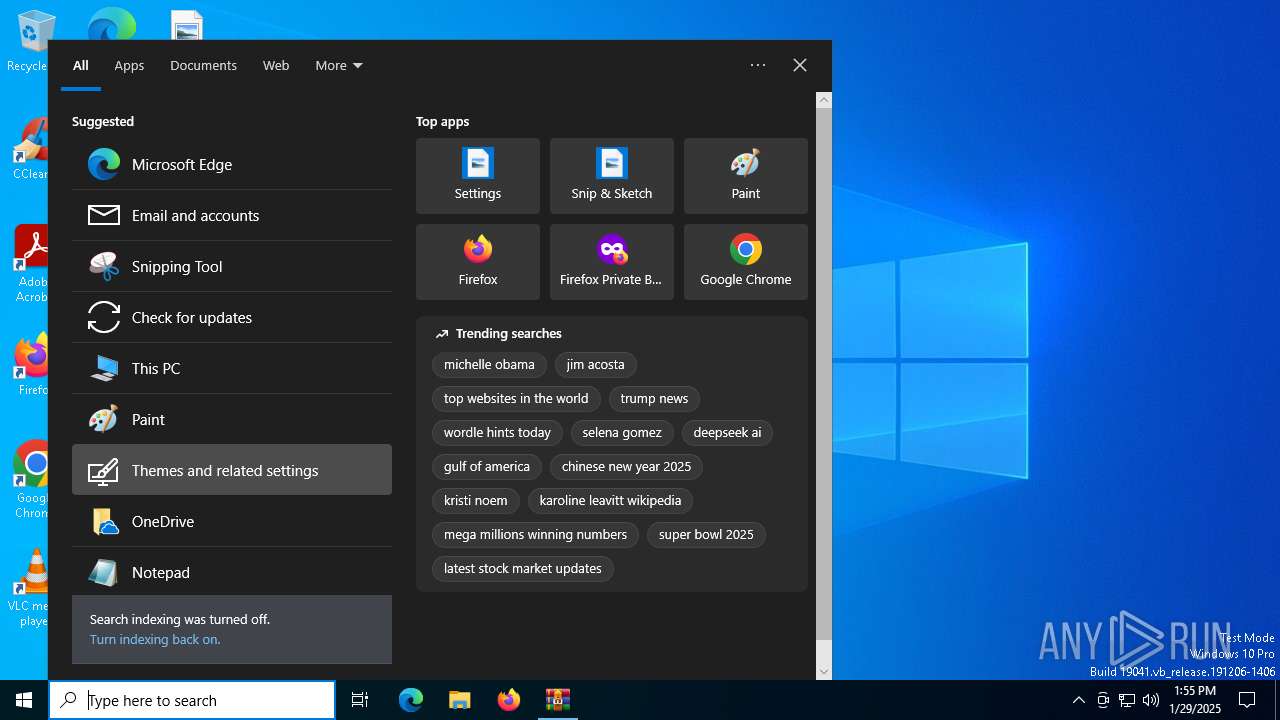Open This PC from Suggested
This screenshot has height=720, width=1280.
[x=232, y=368]
